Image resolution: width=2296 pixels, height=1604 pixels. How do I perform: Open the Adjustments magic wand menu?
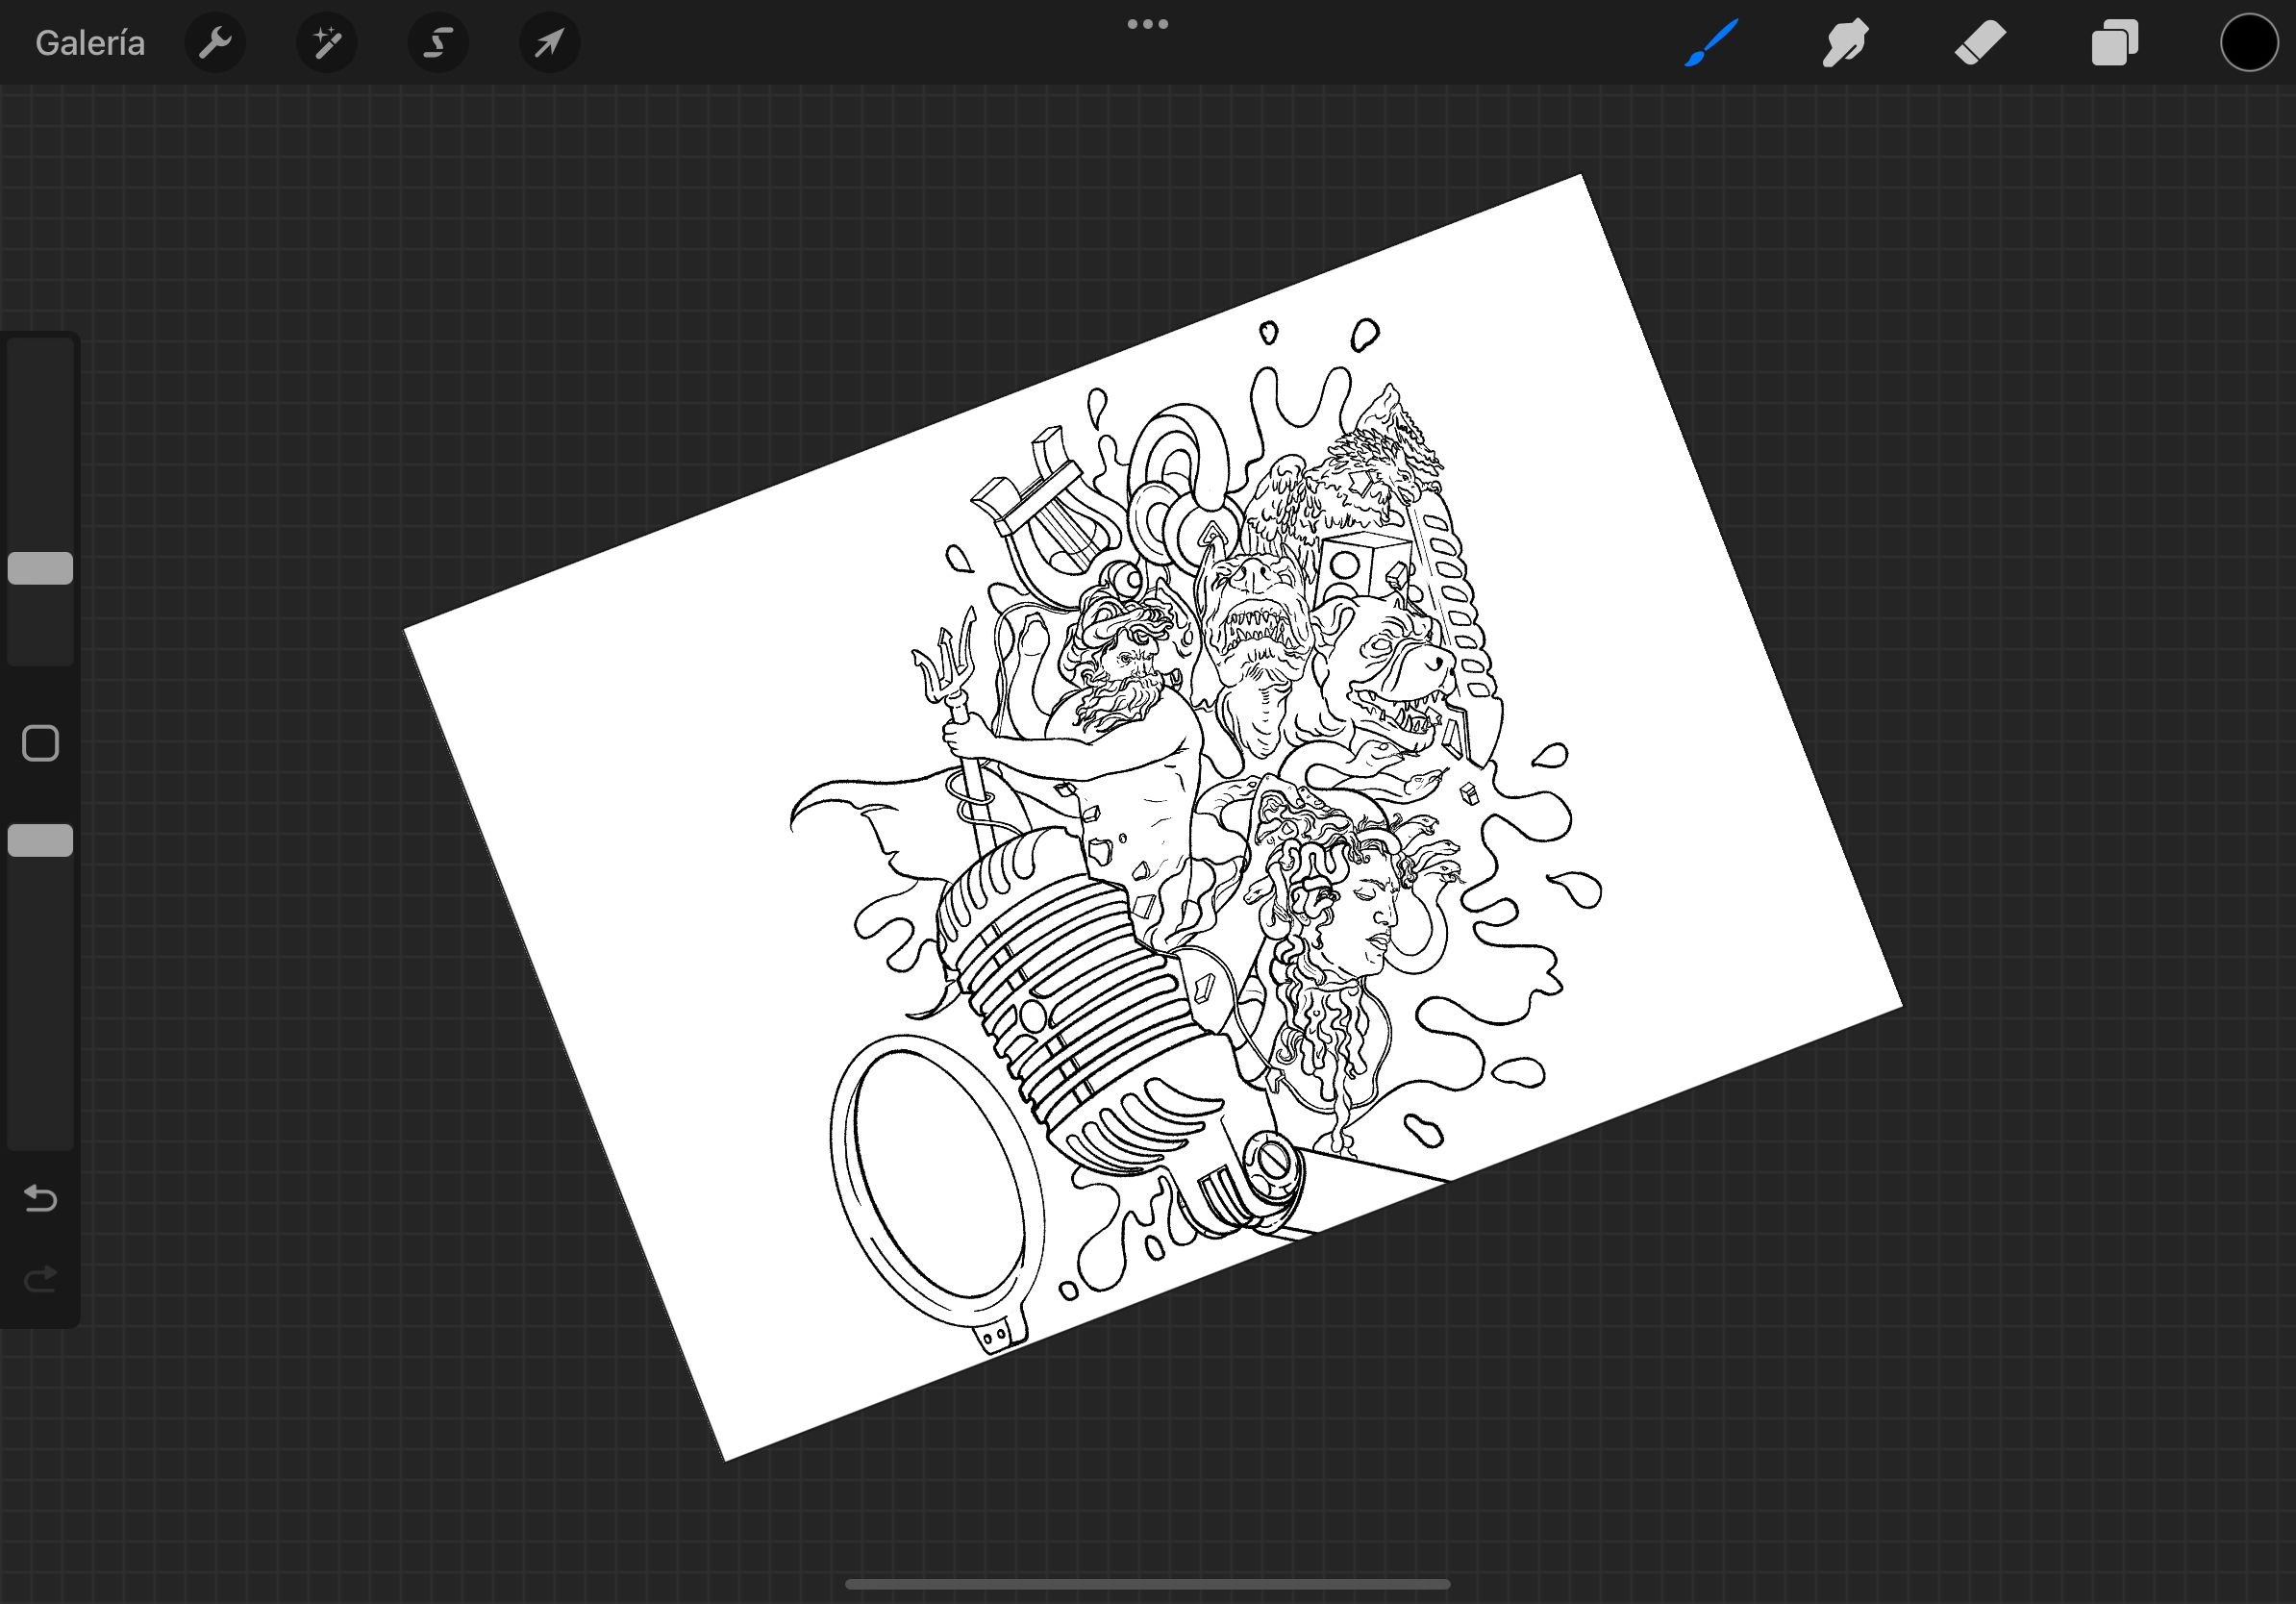[327, 43]
